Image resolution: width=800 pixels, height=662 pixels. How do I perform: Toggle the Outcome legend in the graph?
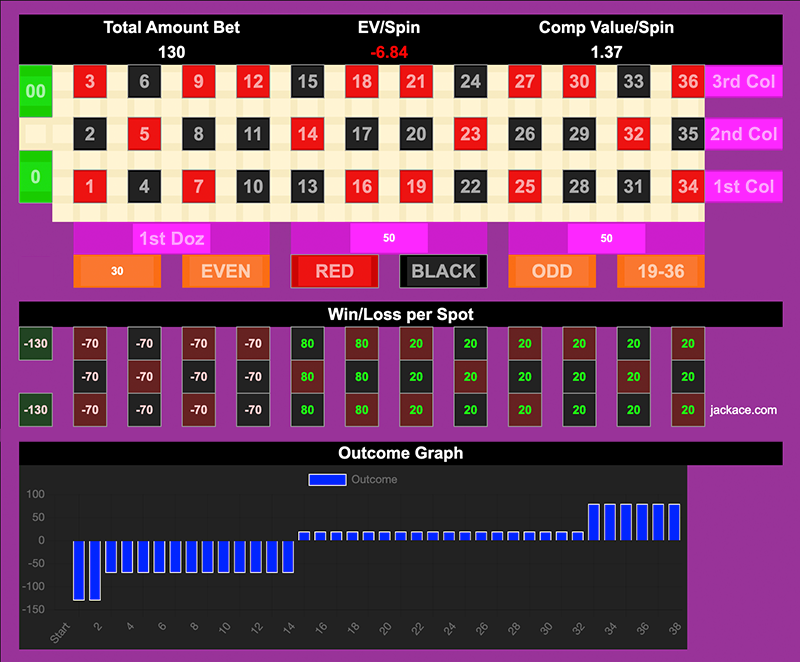[353, 480]
